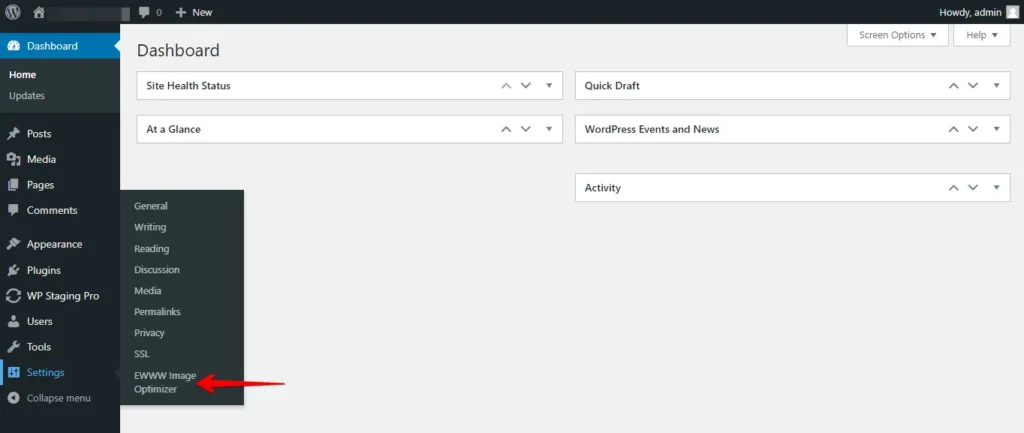Viewport: 1024px width, 433px height.
Task: Move WordPress Events and News down
Action: (973, 129)
